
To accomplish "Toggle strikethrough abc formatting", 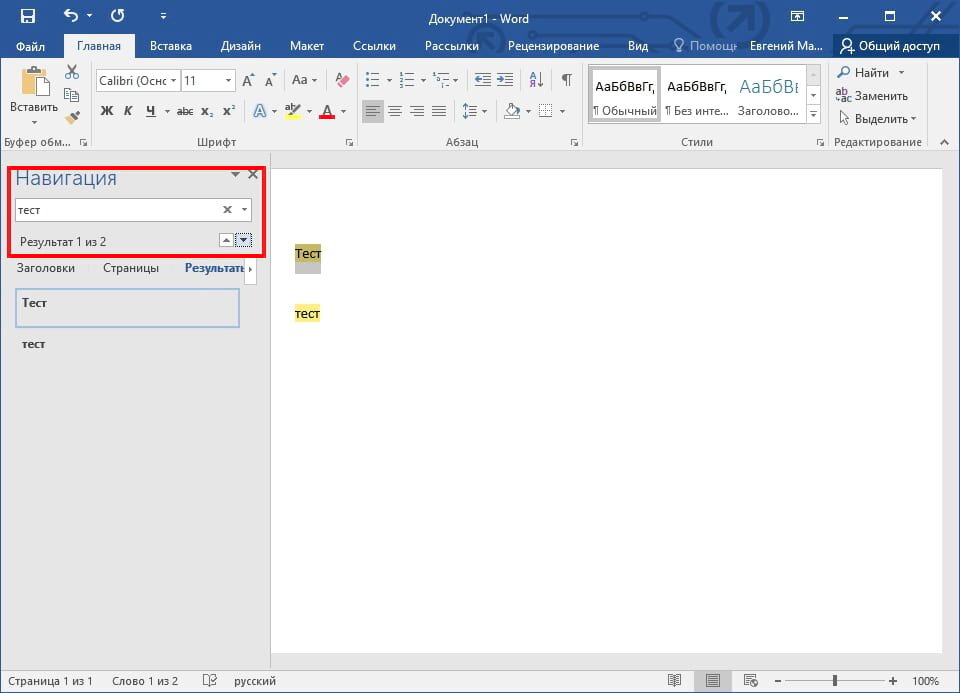I will pyautogui.click(x=185, y=111).
